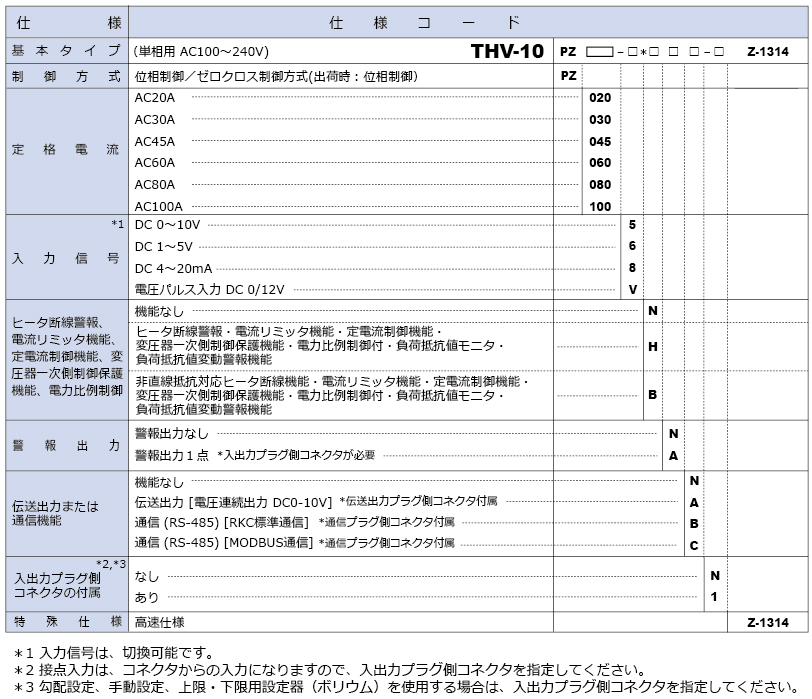The width and height of the screenshot is (812, 699).
Task: Click the 定格電流 row heading
Action: [65, 150]
